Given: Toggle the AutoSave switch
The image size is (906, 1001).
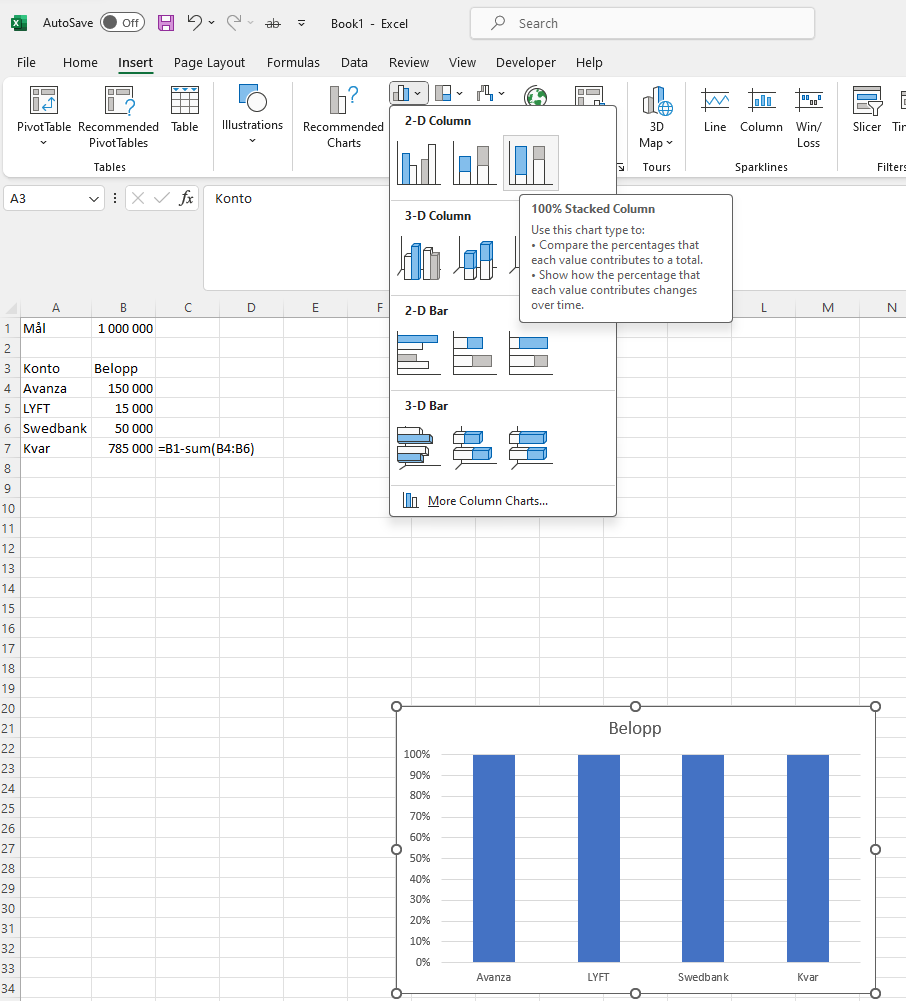Looking at the screenshot, I should 122,23.
